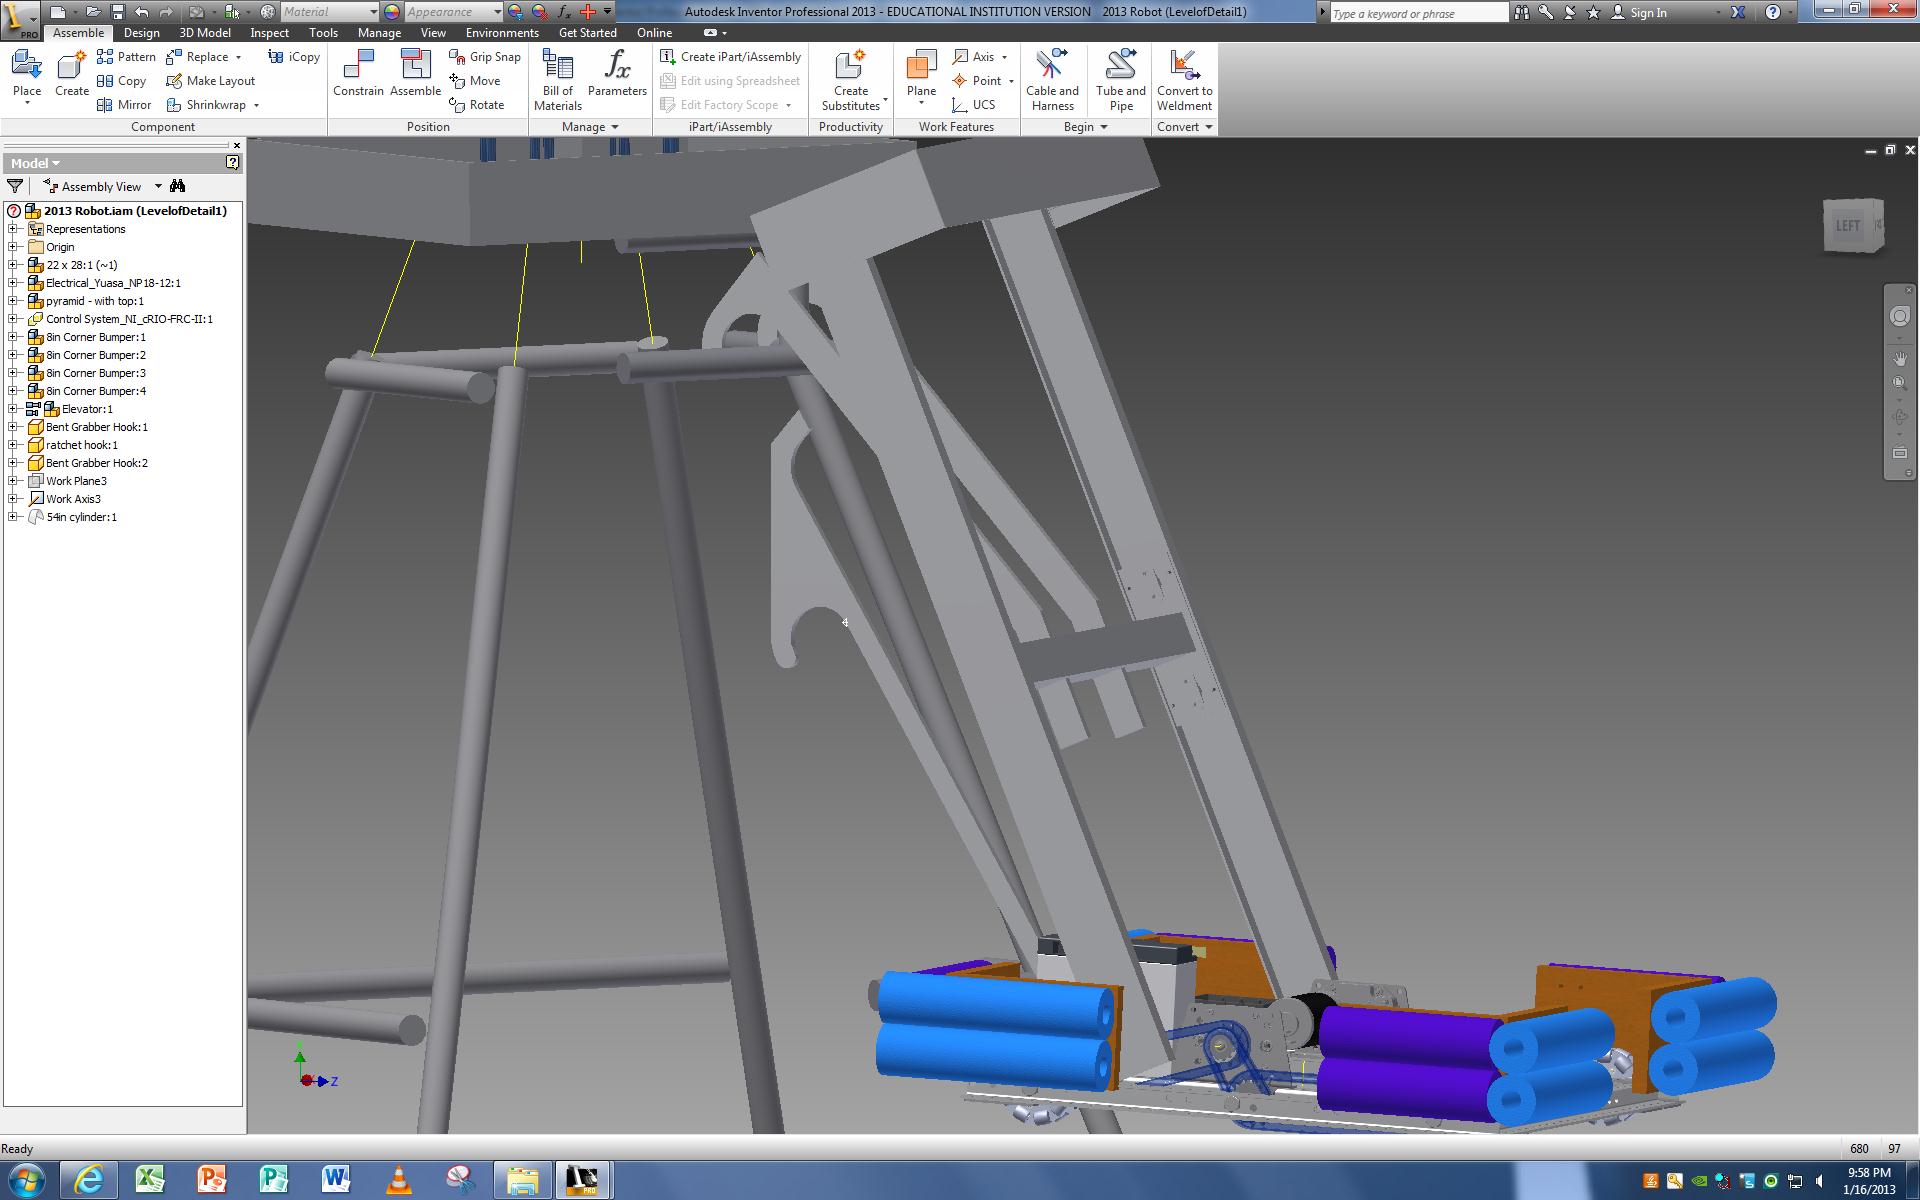Switch to the 3D Model ribbon tab
The height and width of the screenshot is (1200, 1920).
coord(205,33)
